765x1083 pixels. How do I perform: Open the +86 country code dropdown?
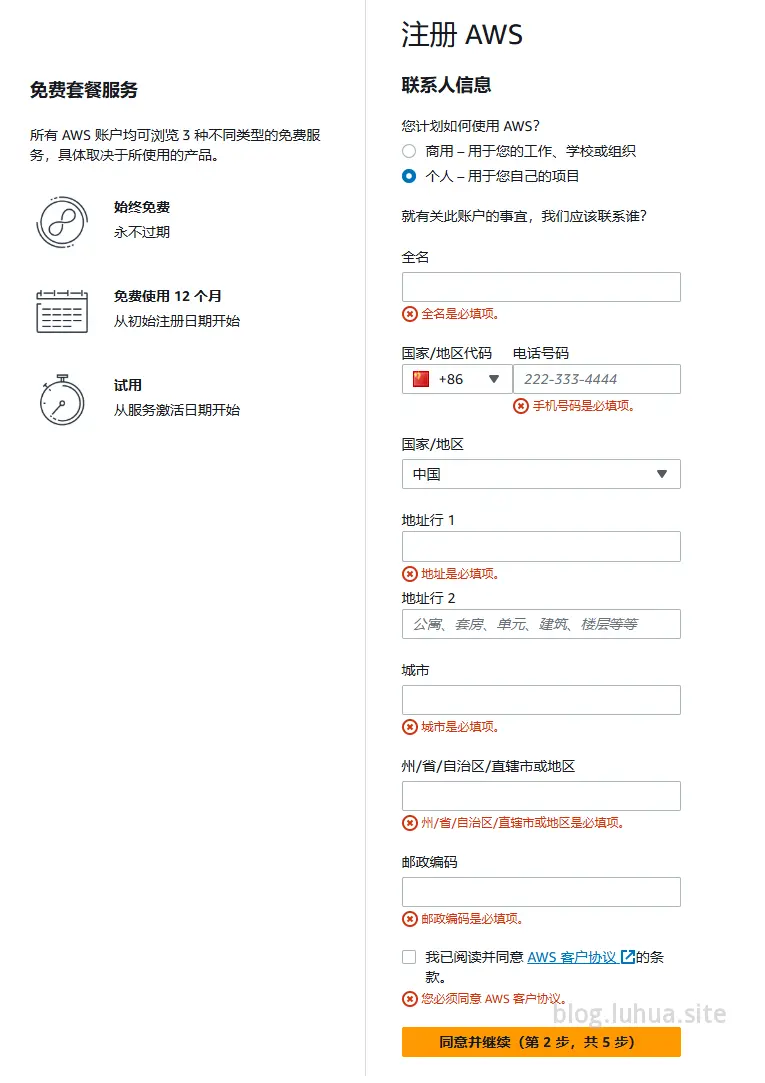(x=457, y=379)
